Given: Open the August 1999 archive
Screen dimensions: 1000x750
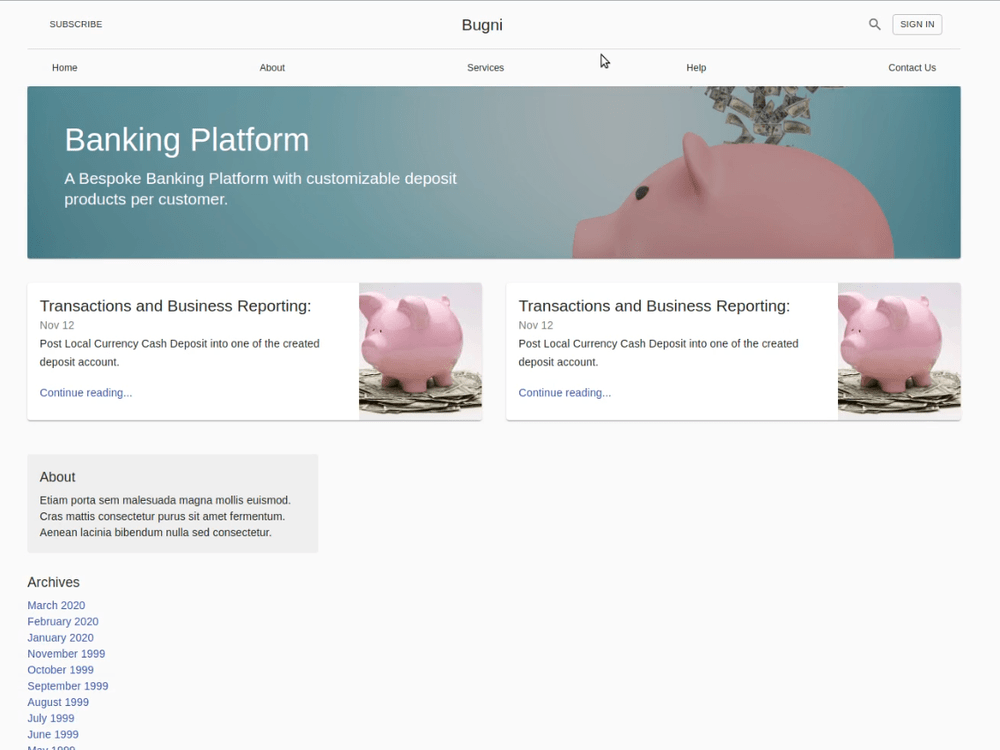Looking at the screenshot, I should [58, 702].
